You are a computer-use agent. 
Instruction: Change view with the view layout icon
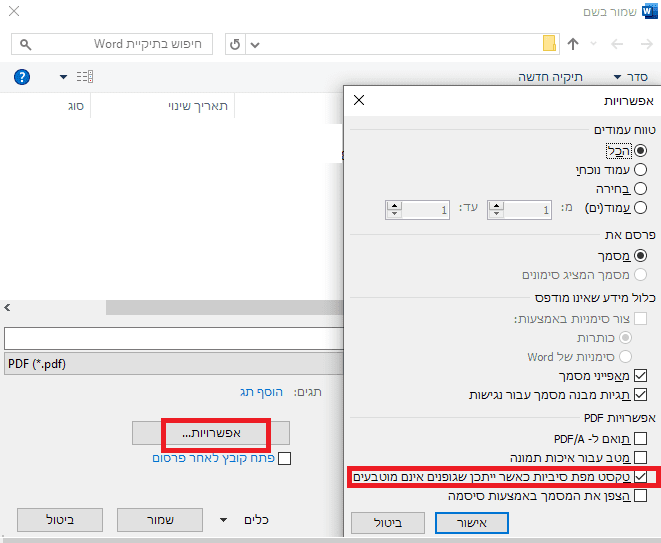(x=85, y=77)
